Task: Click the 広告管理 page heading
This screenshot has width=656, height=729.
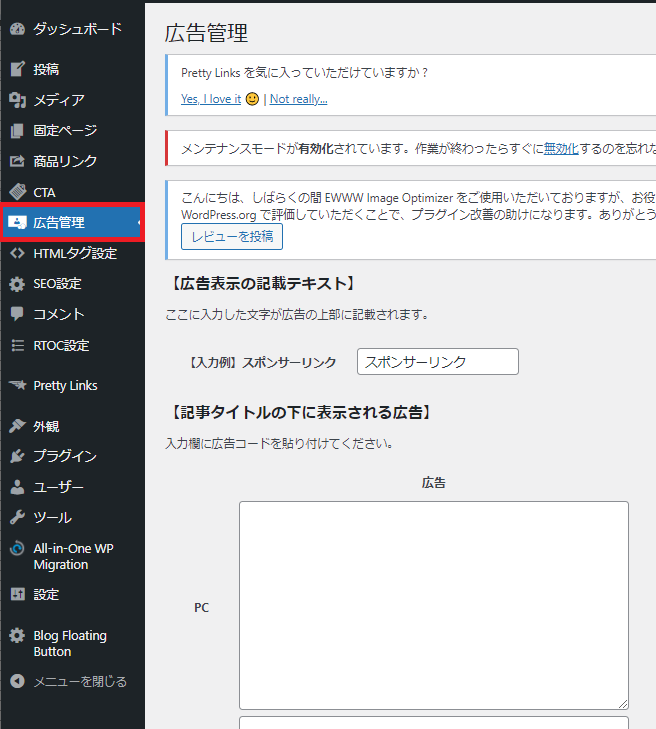Action: click(206, 33)
